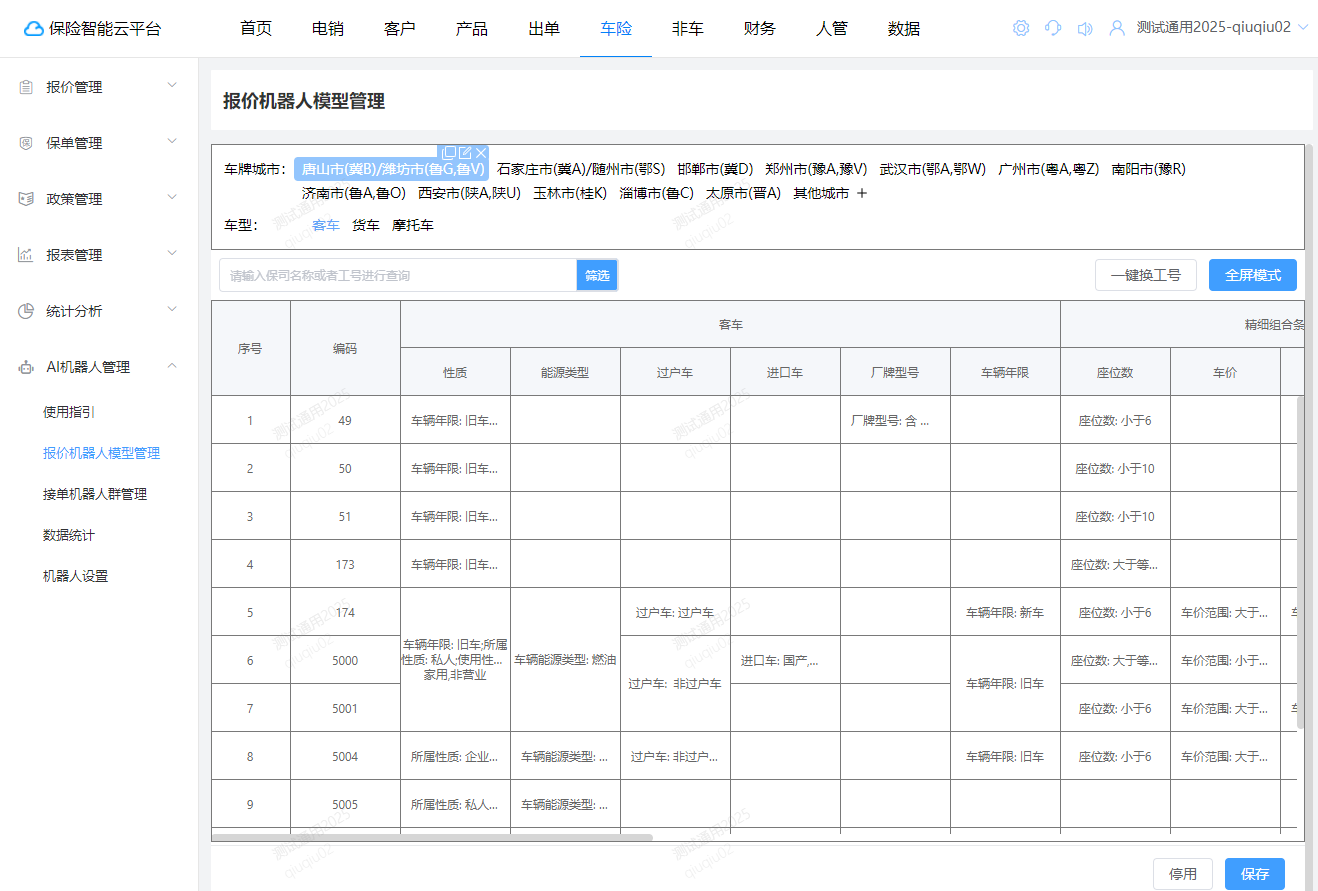Screen dimensions: 1318x891
Task: Click the 报价管理 clipboard icon
Action: (x=26, y=87)
